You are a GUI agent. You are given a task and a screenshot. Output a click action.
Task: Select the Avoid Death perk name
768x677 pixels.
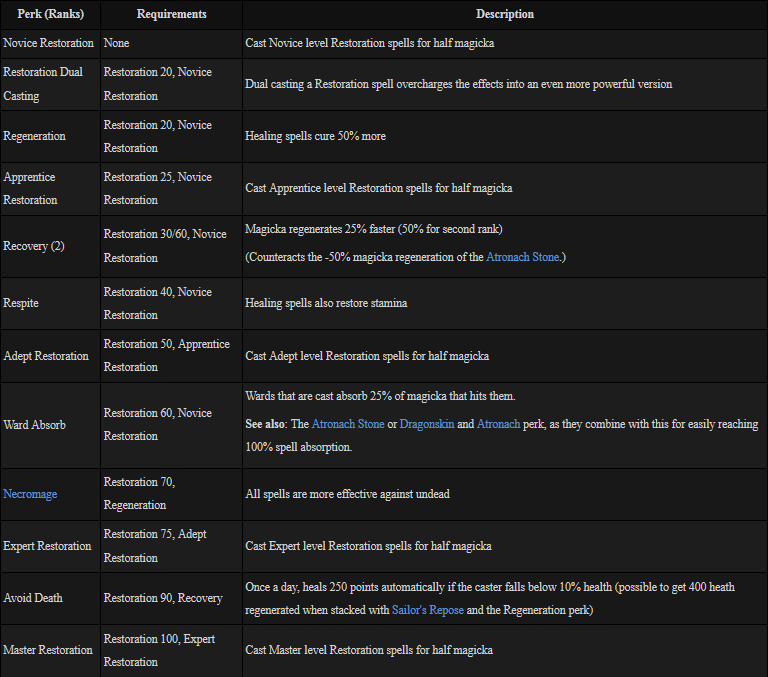pyautogui.click(x=33, y=598)
